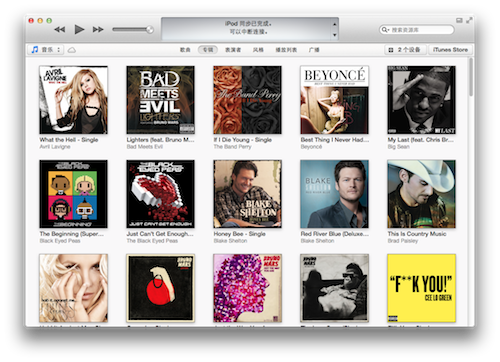Click the artist name "Bad Meets Evil"
The height and width of the screenshot is (362, 500).
click(145, 147)
